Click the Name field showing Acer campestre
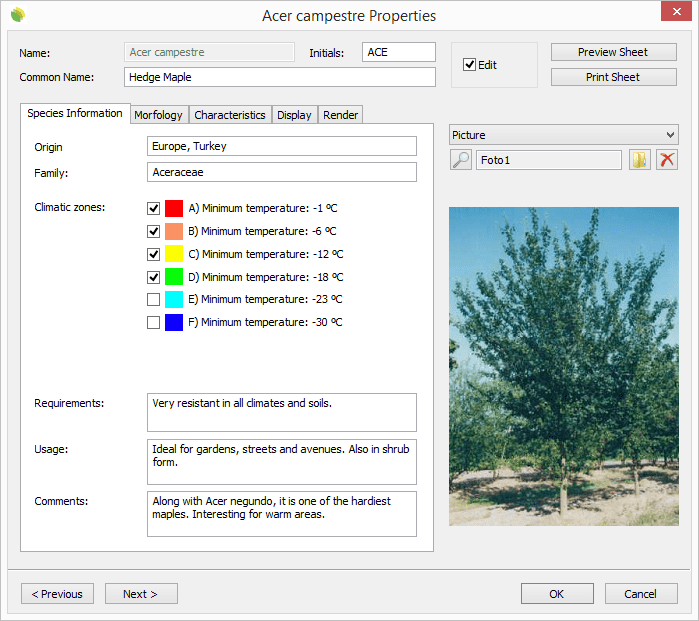 [x=209, y=52]
